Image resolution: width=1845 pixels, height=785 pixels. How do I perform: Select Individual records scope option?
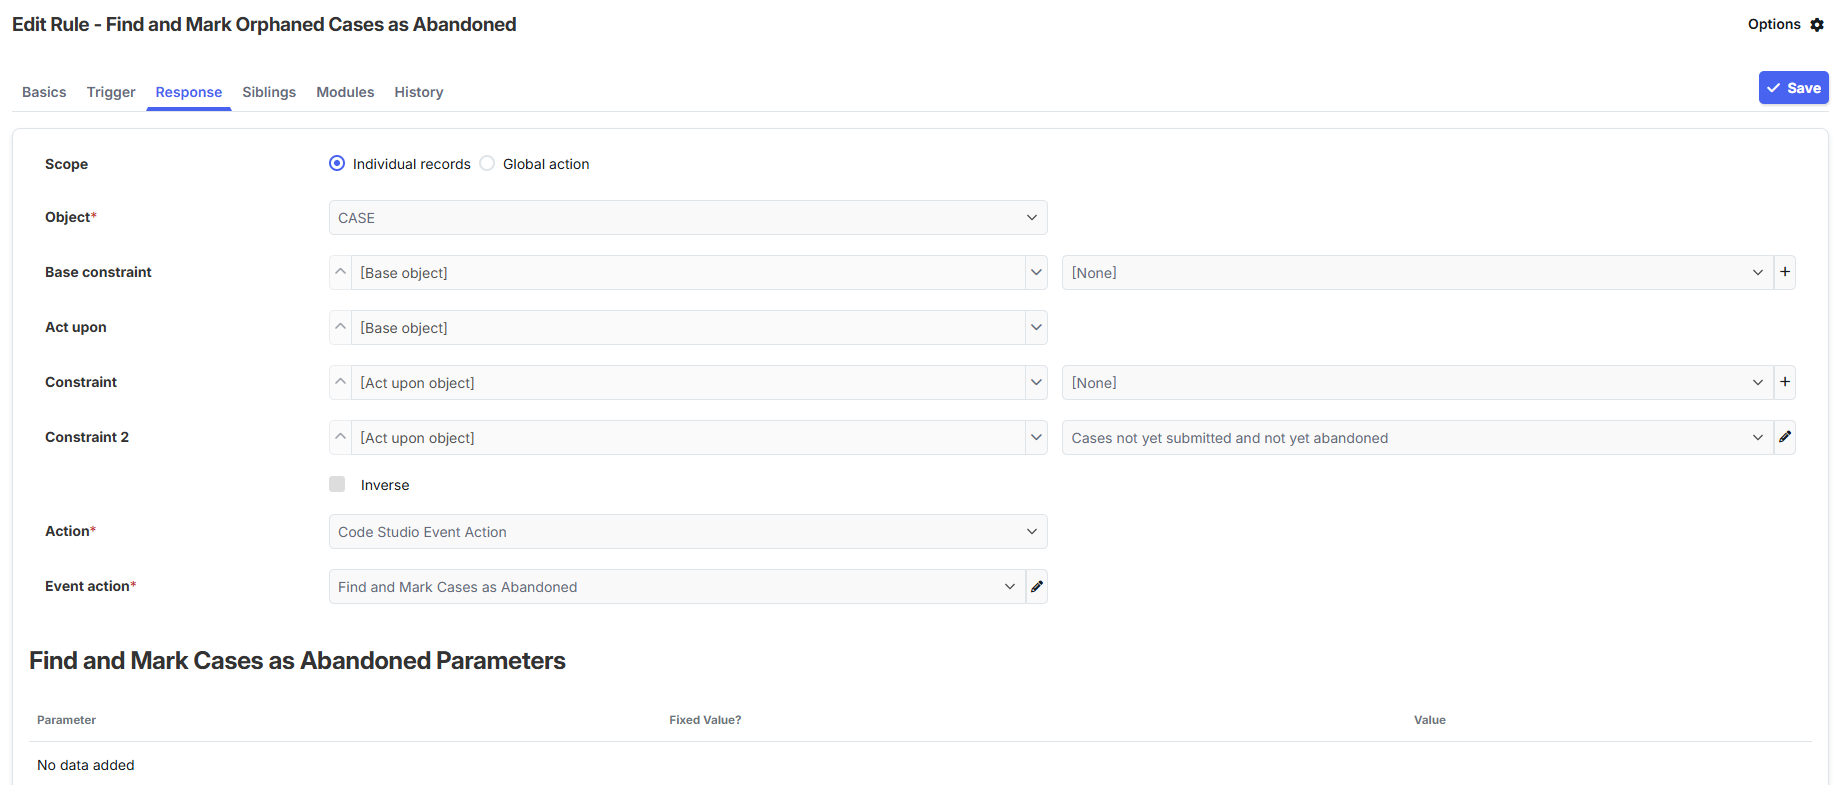(x=337, y=164)
